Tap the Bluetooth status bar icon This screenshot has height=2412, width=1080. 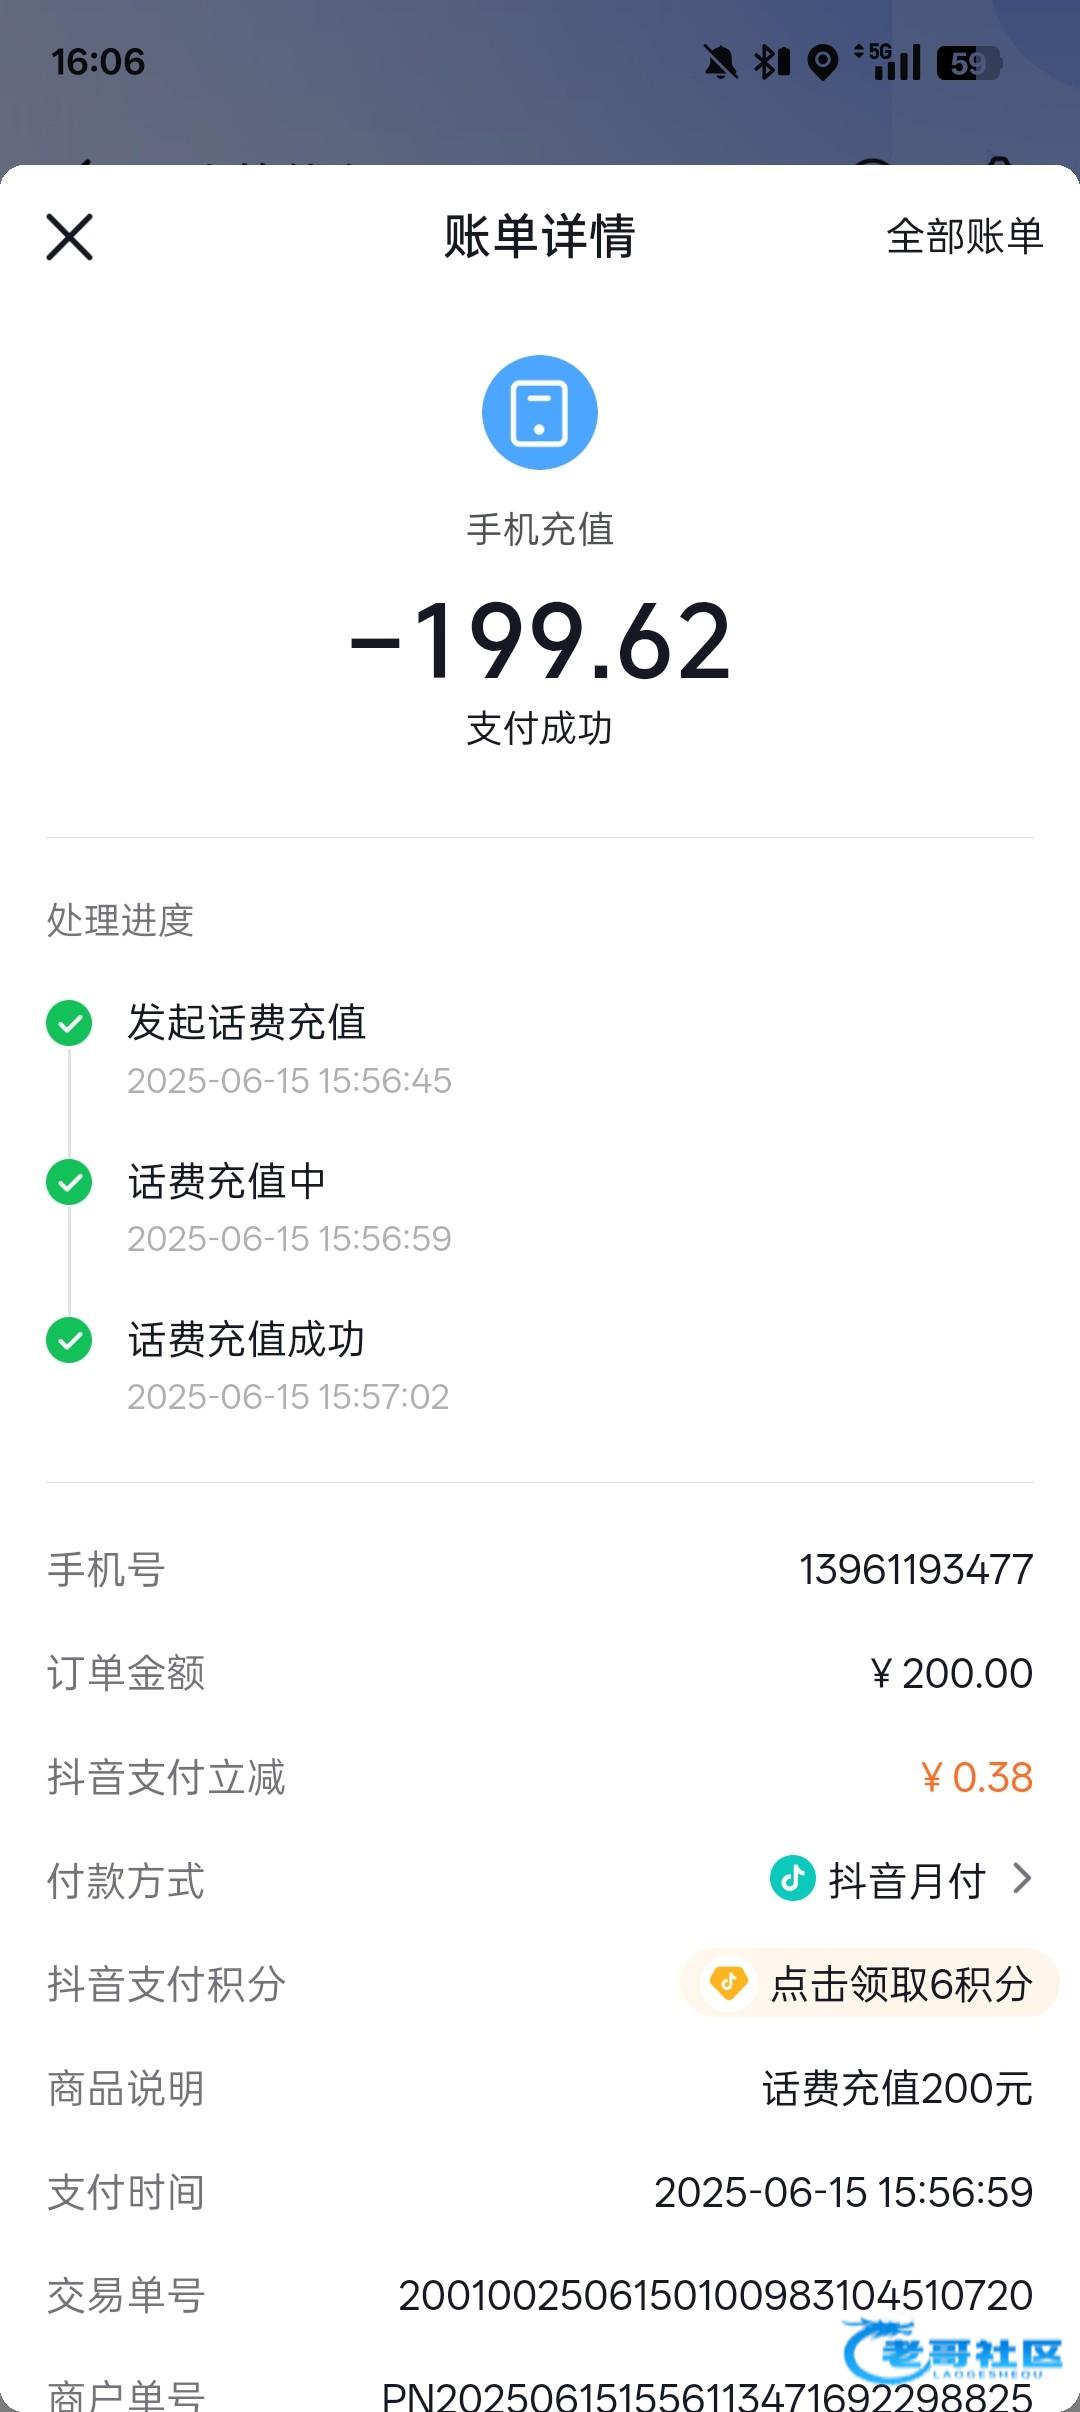point(771,63)
